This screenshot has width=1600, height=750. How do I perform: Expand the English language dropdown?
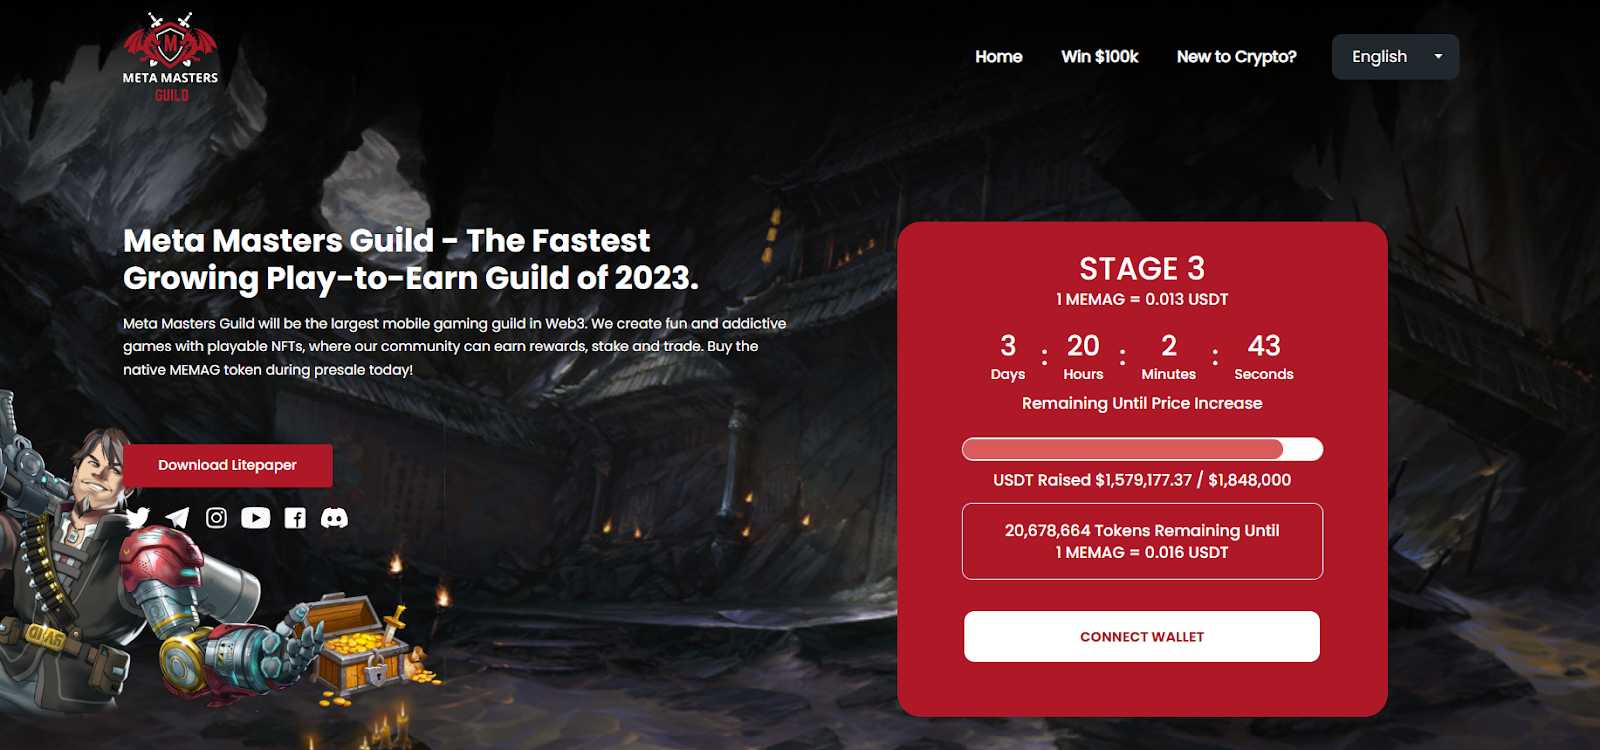1395,57
